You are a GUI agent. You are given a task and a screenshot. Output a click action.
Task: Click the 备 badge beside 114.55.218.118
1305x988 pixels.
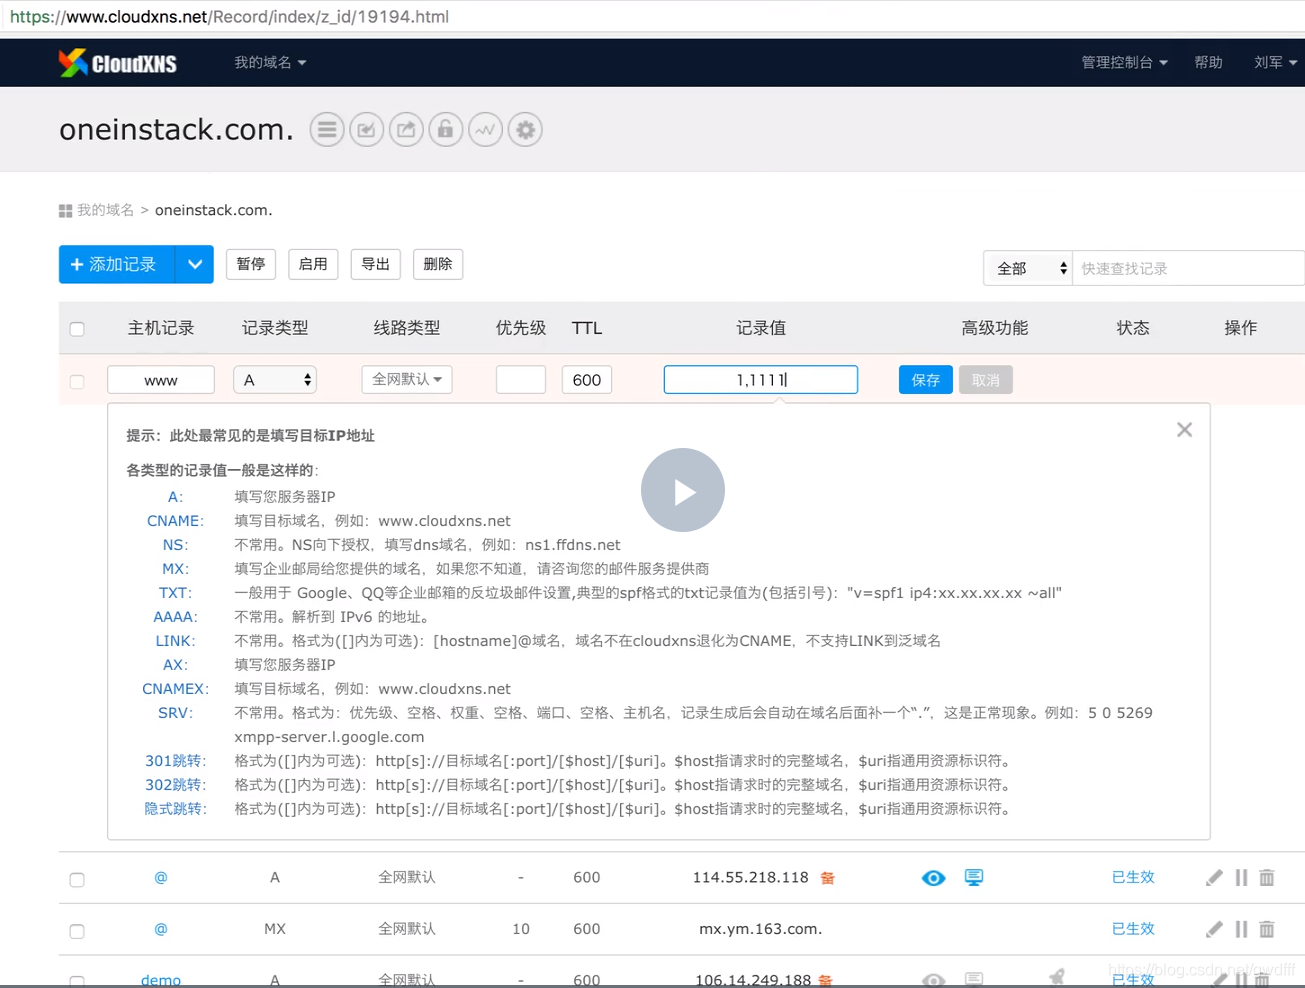[x=828, y=878]
